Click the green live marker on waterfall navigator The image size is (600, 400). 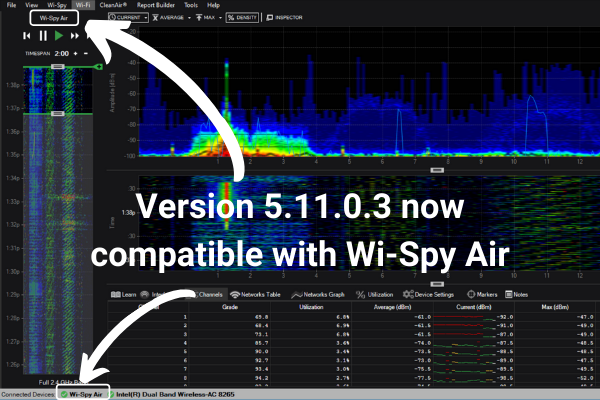point(98,67)
